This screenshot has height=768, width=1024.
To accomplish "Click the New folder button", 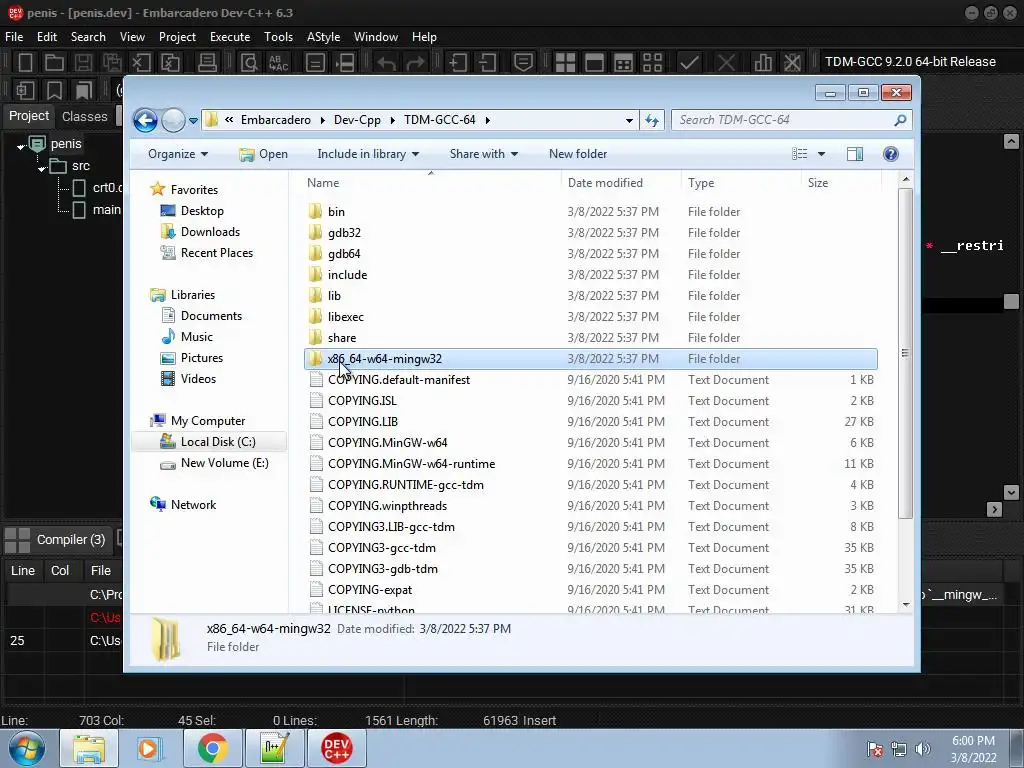I will (x=578, y=154).
